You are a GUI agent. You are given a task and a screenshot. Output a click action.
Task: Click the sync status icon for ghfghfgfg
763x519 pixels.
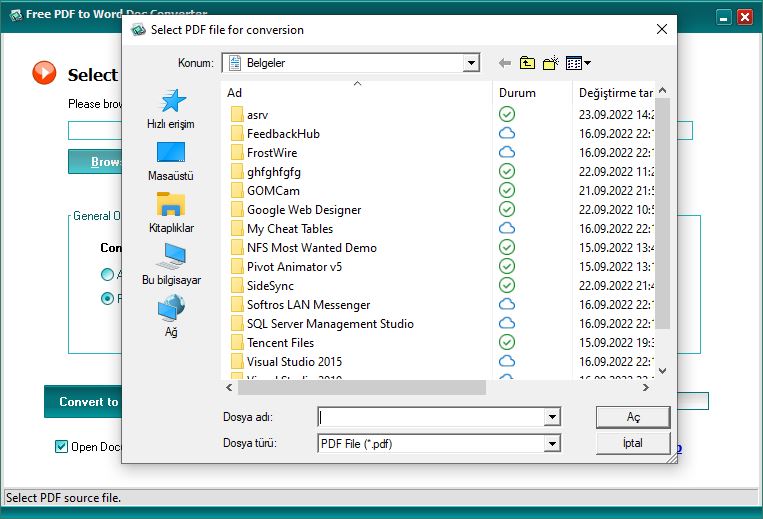(507, 171)
